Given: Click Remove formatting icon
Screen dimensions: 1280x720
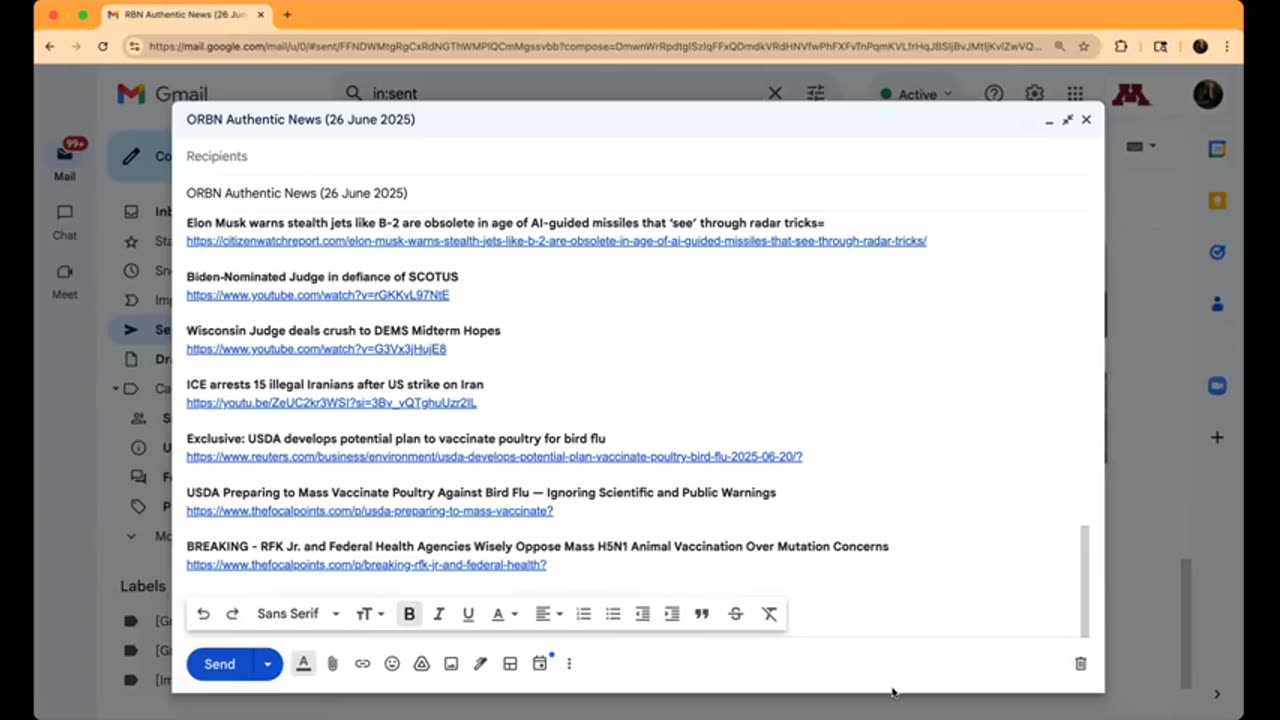Looking at the screenshot, I should tap(769, 614).
